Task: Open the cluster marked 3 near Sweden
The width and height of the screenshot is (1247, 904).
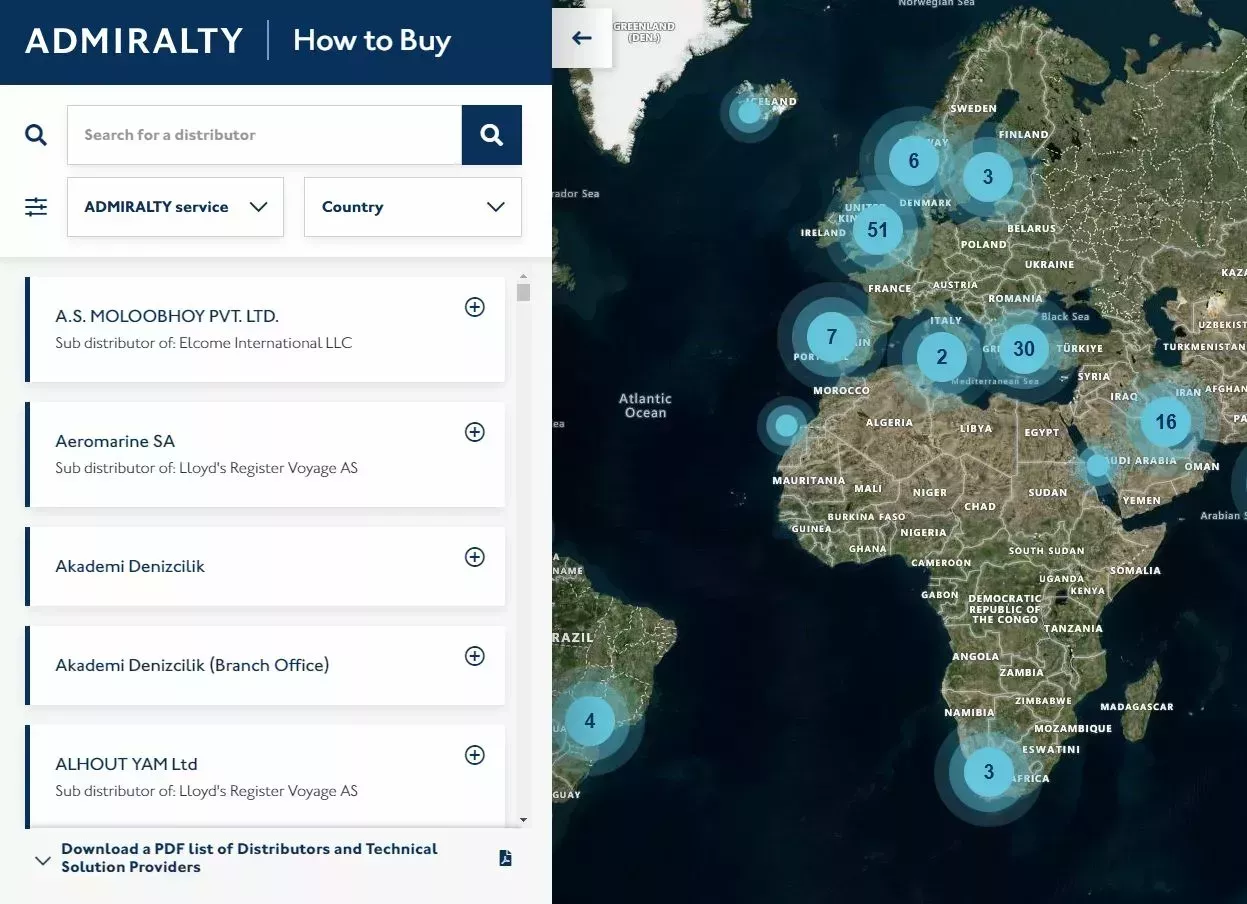Action: 988,177
